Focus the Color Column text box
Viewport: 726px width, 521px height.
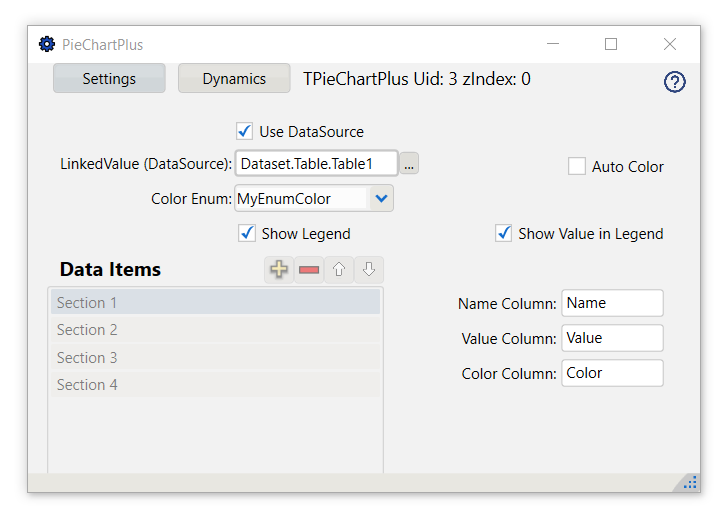(612, 373)
